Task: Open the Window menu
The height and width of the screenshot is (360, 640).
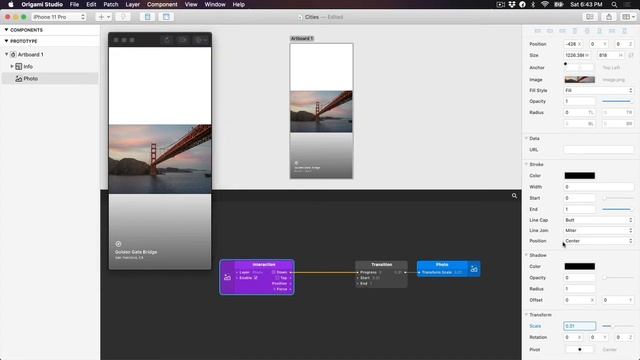Action: click(x=215, y=4)
